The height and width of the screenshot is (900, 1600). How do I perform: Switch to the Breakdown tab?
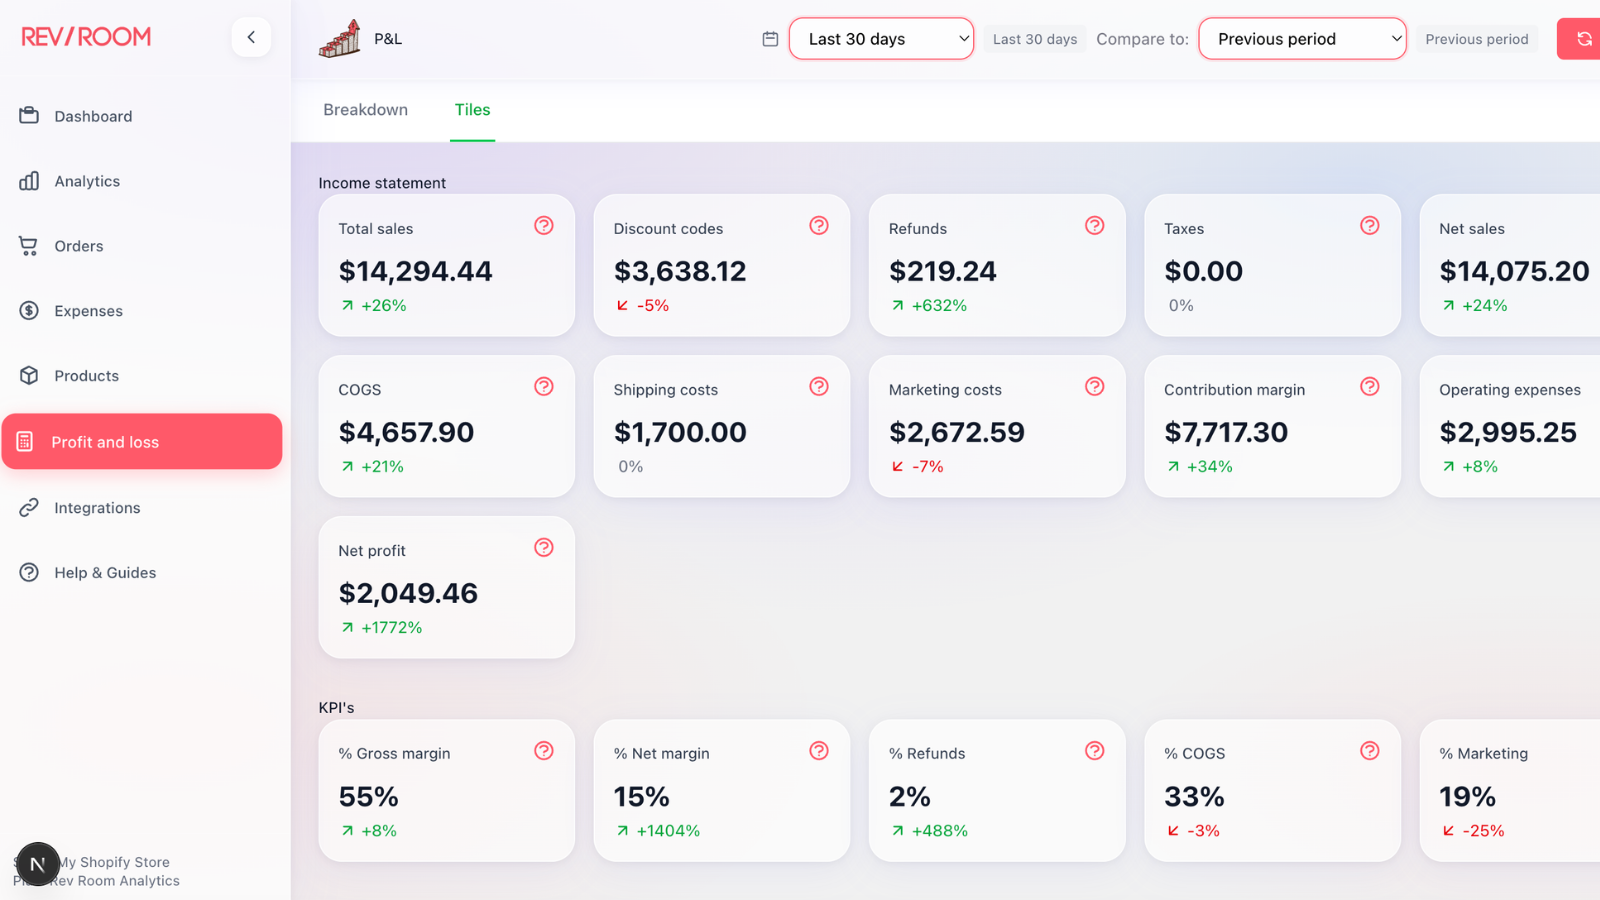click(x=365, y=110)
